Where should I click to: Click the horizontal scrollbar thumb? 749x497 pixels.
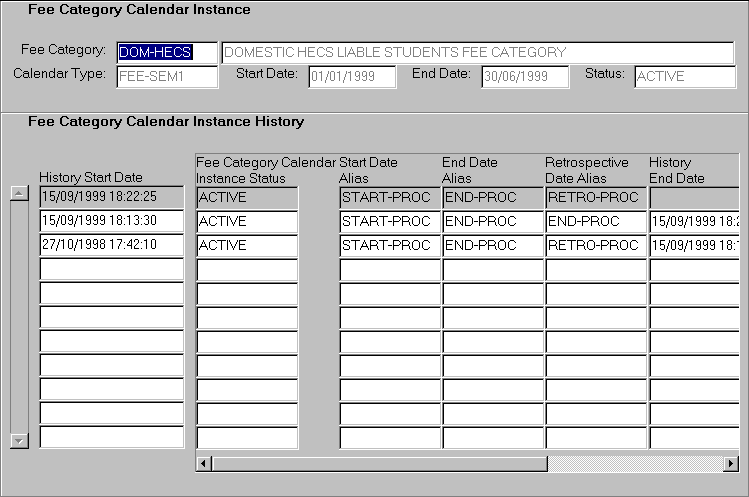(x=378, y=464)
